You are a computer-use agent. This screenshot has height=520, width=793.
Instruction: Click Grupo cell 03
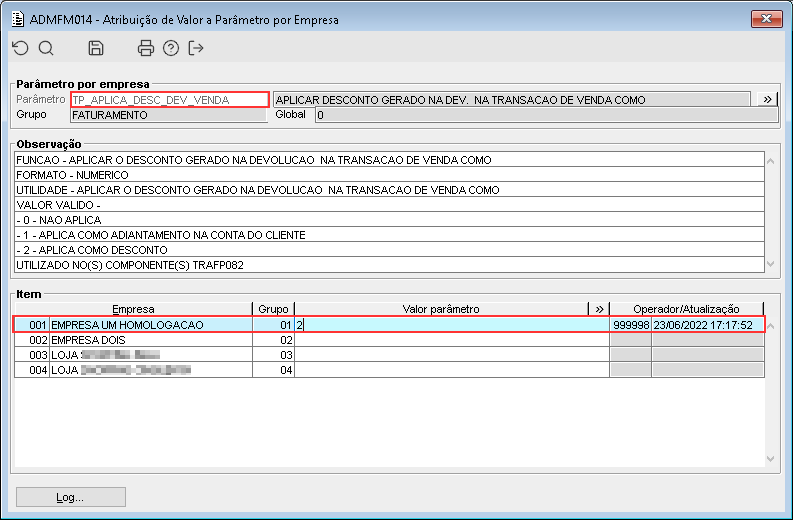click(273, 355)
